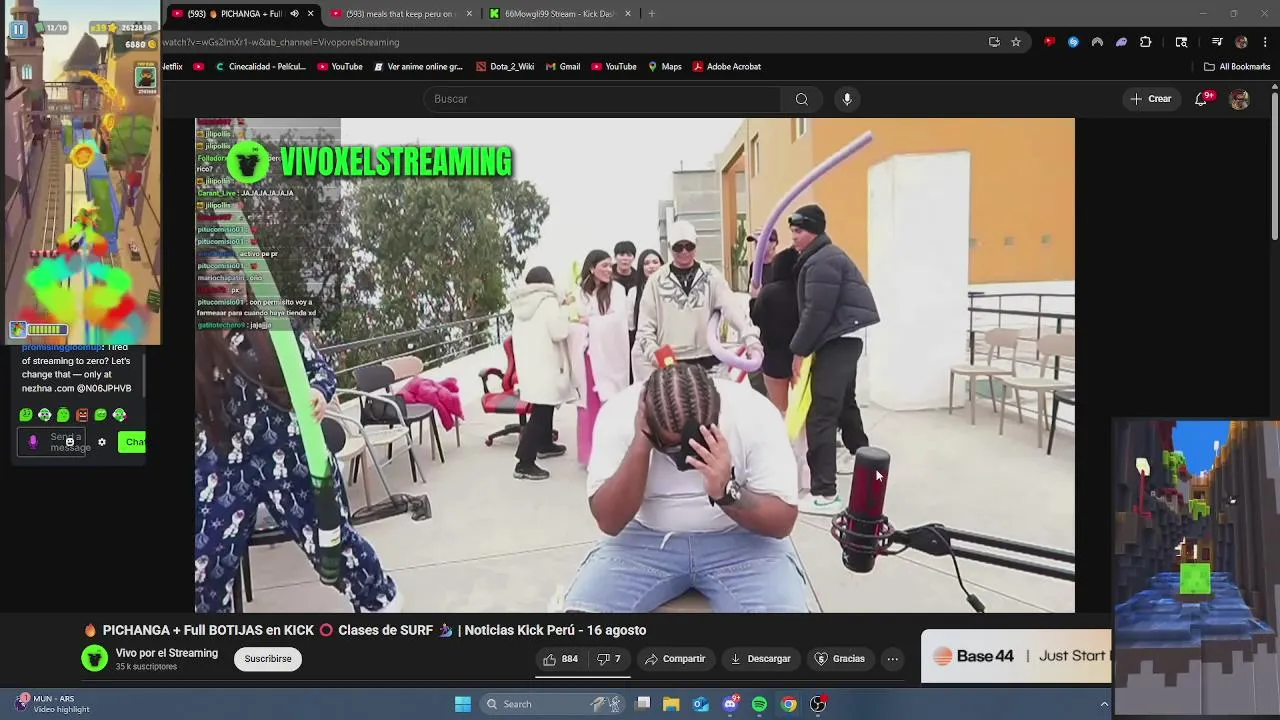Open Discord from the taskbar
Screen dimensions: 1280x720
(730, 704)
